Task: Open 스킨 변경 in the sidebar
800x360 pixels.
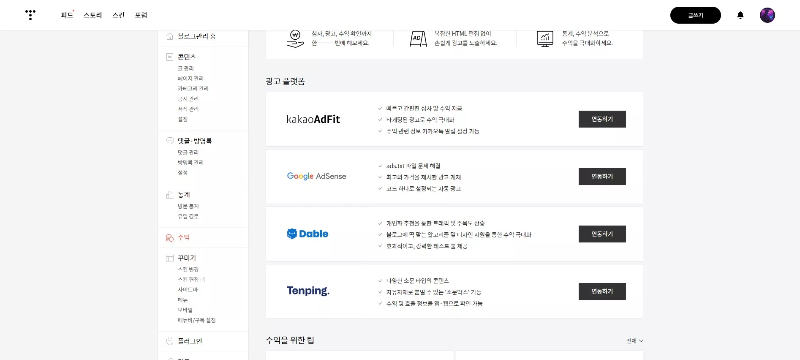Action: point(188,269)
